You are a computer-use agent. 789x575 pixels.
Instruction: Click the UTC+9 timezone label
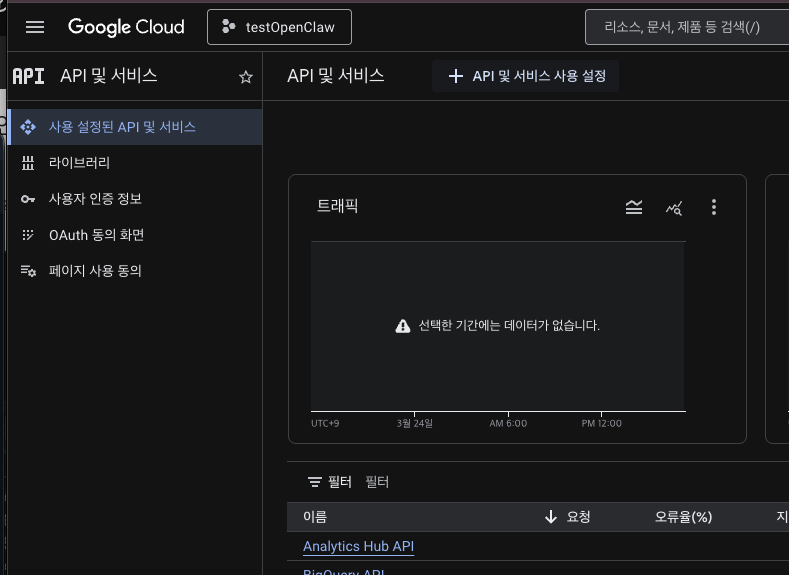(325, 424)
